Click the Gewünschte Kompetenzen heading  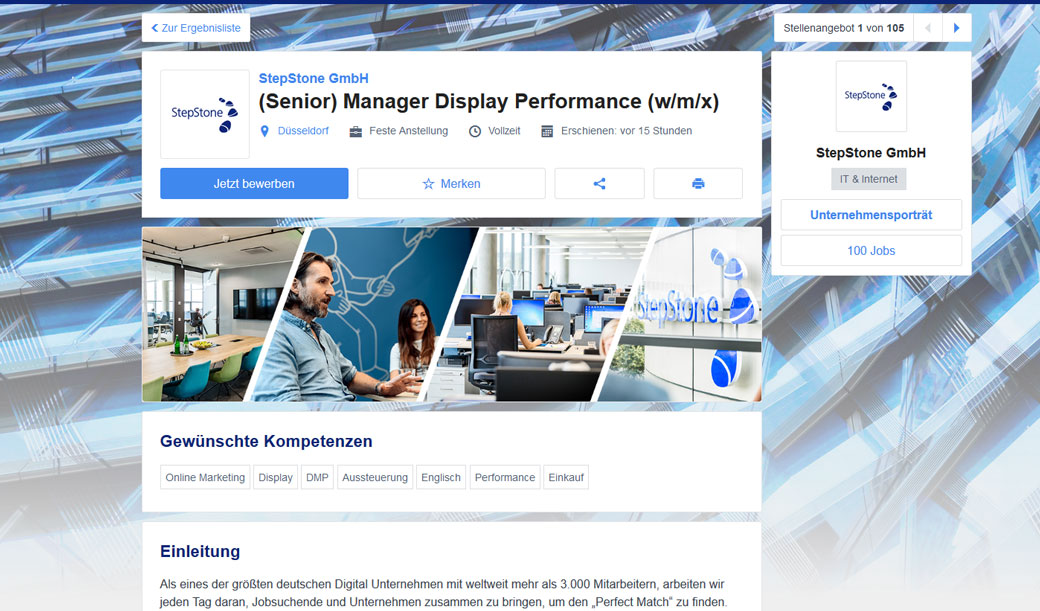[266, 441]
